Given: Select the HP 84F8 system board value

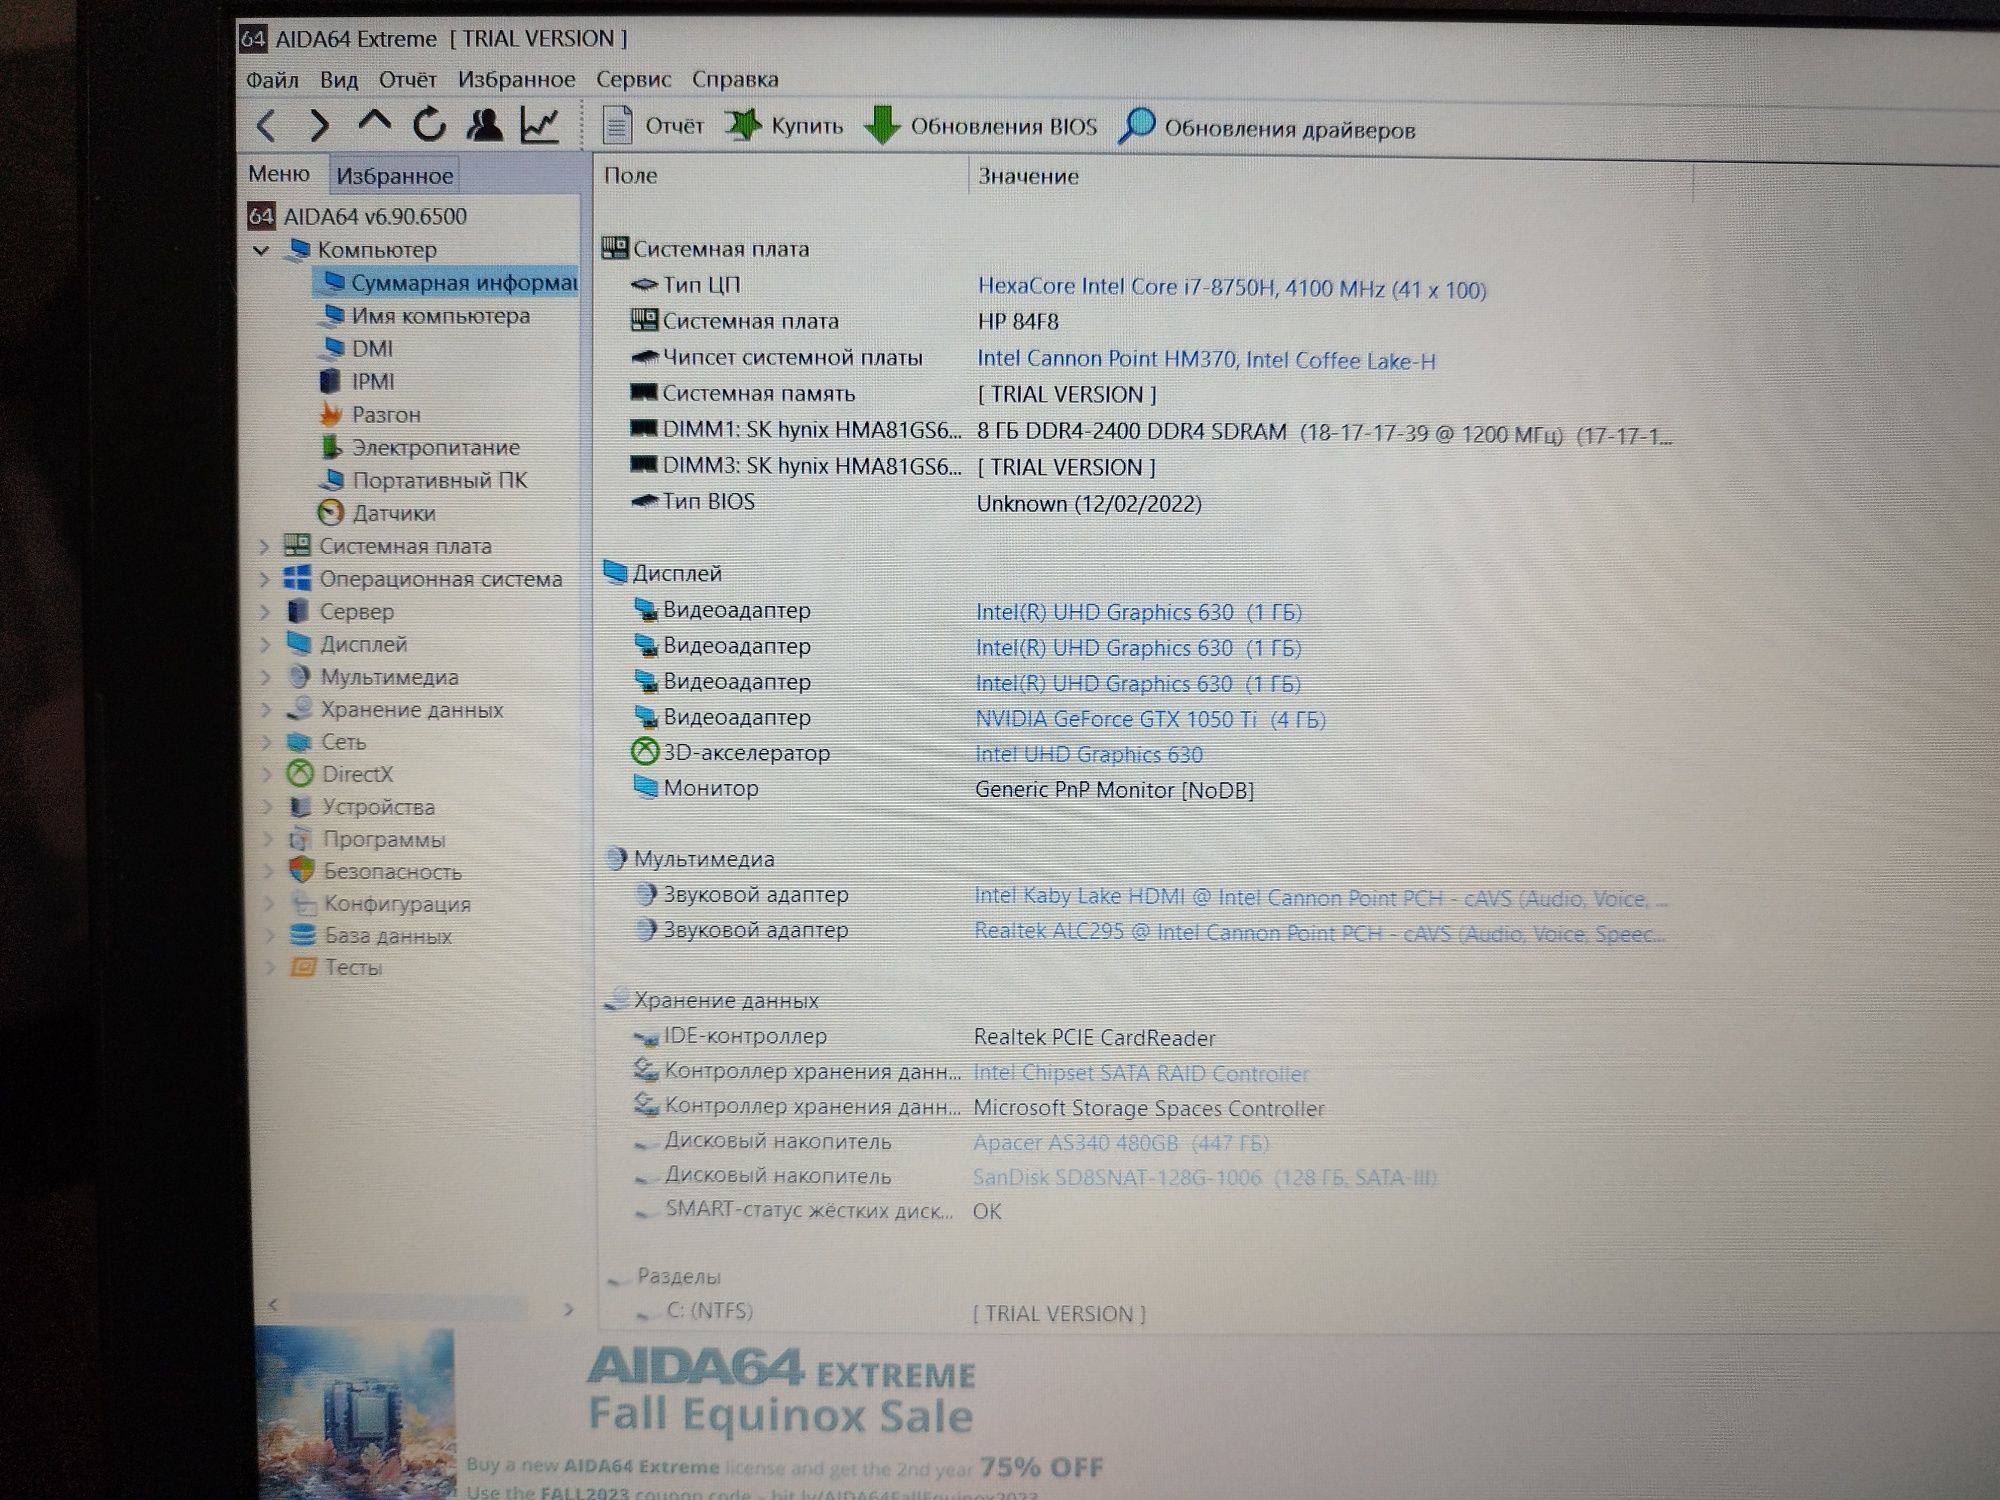Looking at the screenshot, I should (1018, 322).
